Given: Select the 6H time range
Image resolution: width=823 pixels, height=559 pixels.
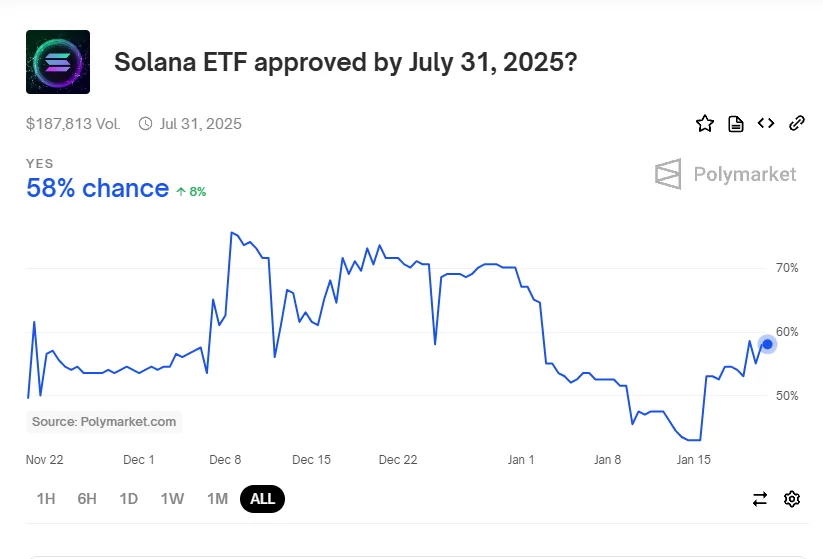Looking at the screenshot, I should point(87,499).
